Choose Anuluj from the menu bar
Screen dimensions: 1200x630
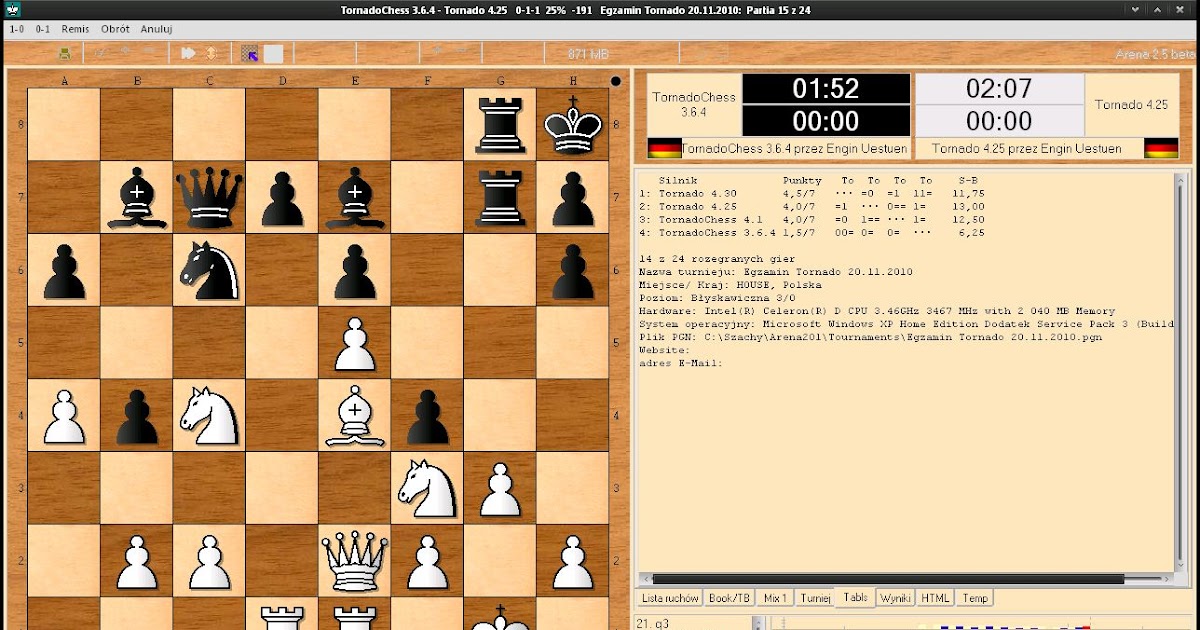coord(156,29)
